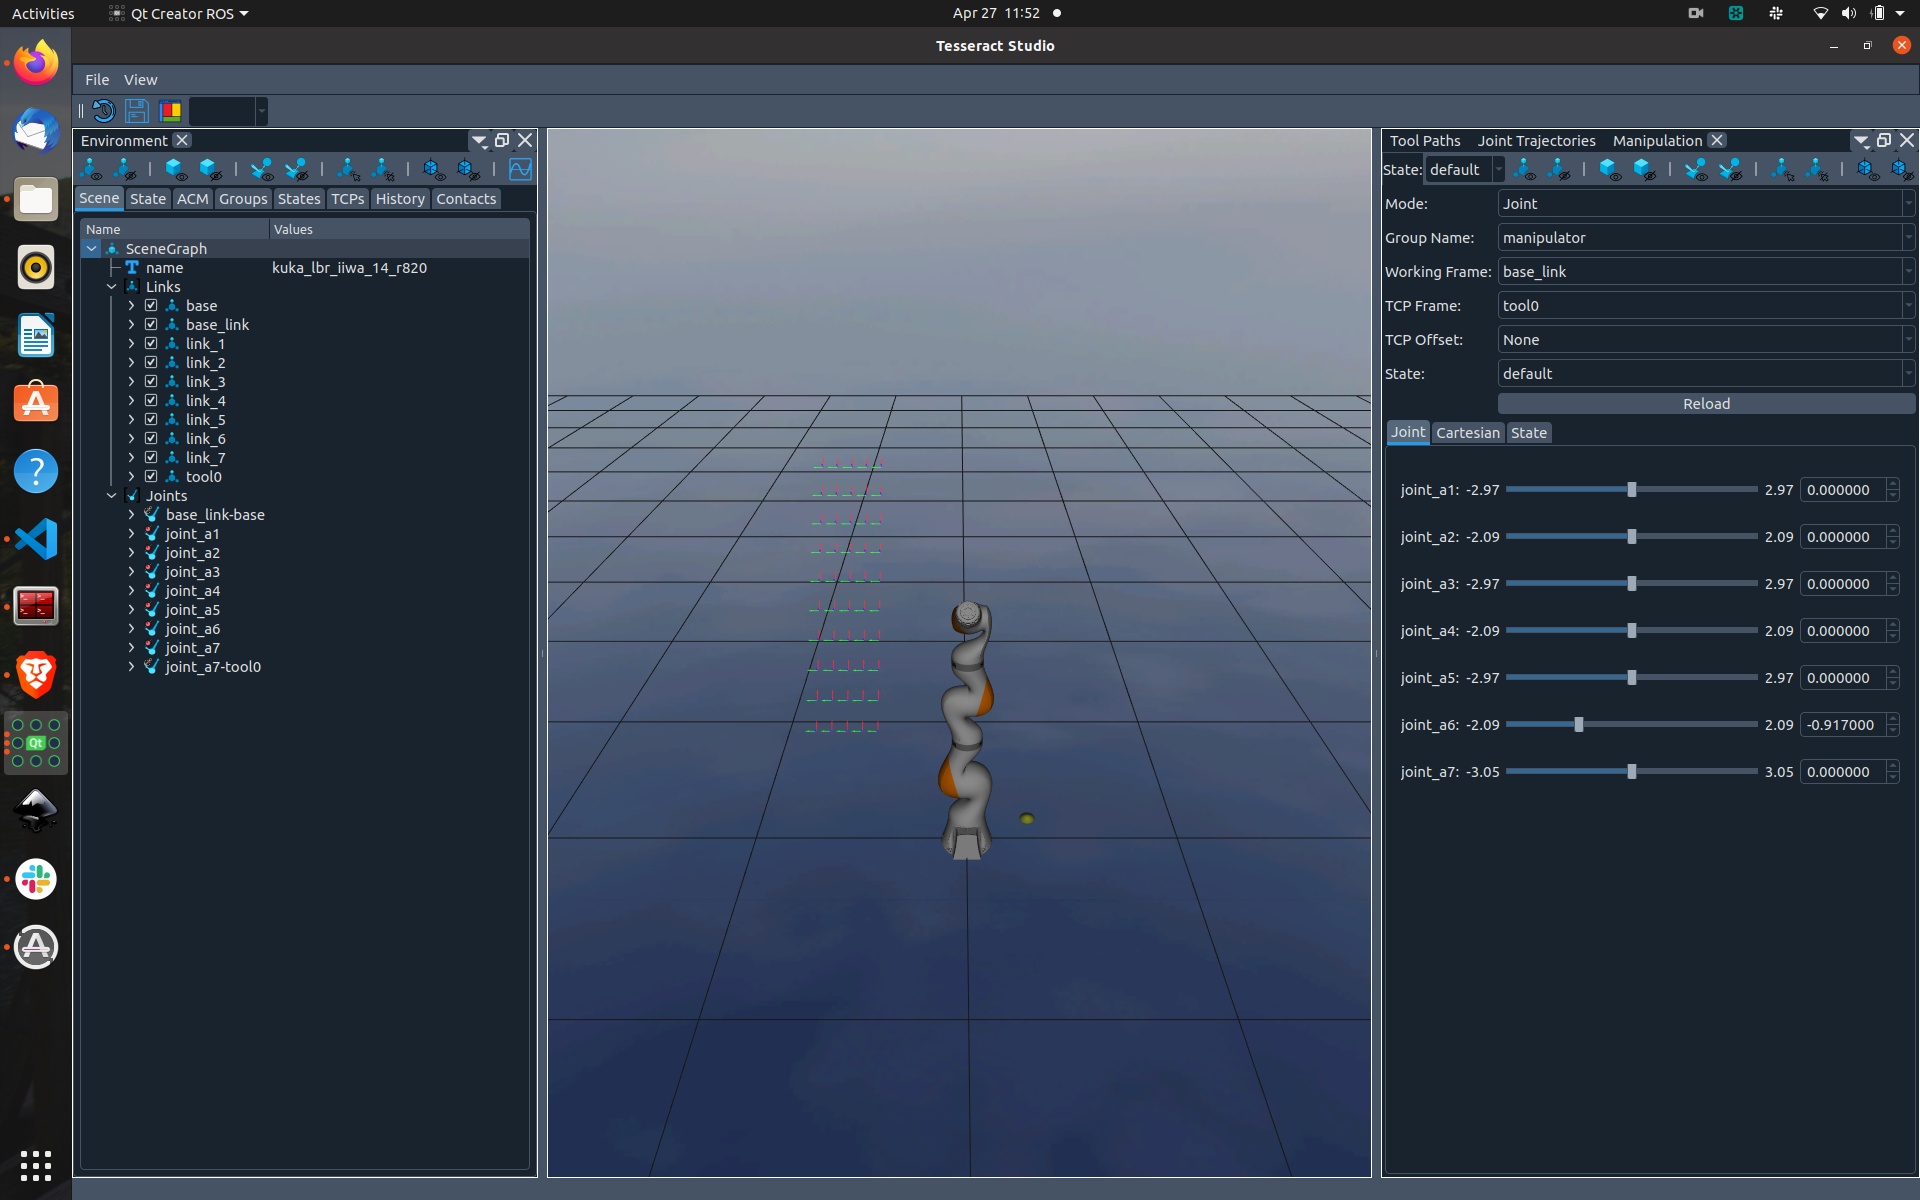The height and width of the screenshot is (1200, 1920).
Task: Hide all links icon in Manipulation toolbar
Action: coord(1559,169)
